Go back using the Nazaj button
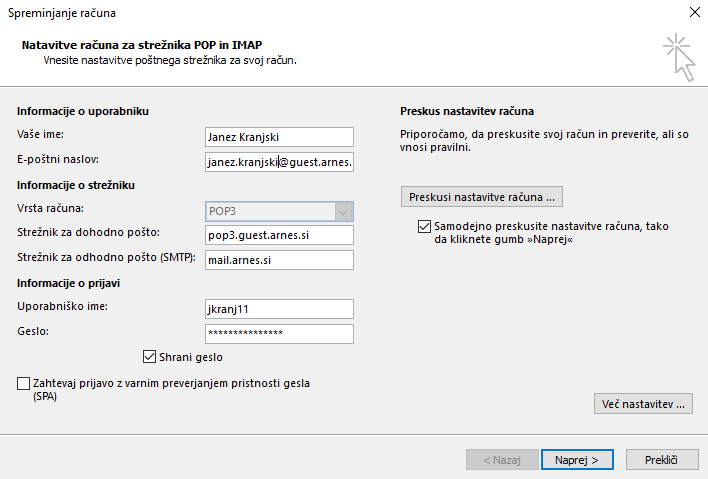Screen dimensions: 708x479 pos(502,460)
